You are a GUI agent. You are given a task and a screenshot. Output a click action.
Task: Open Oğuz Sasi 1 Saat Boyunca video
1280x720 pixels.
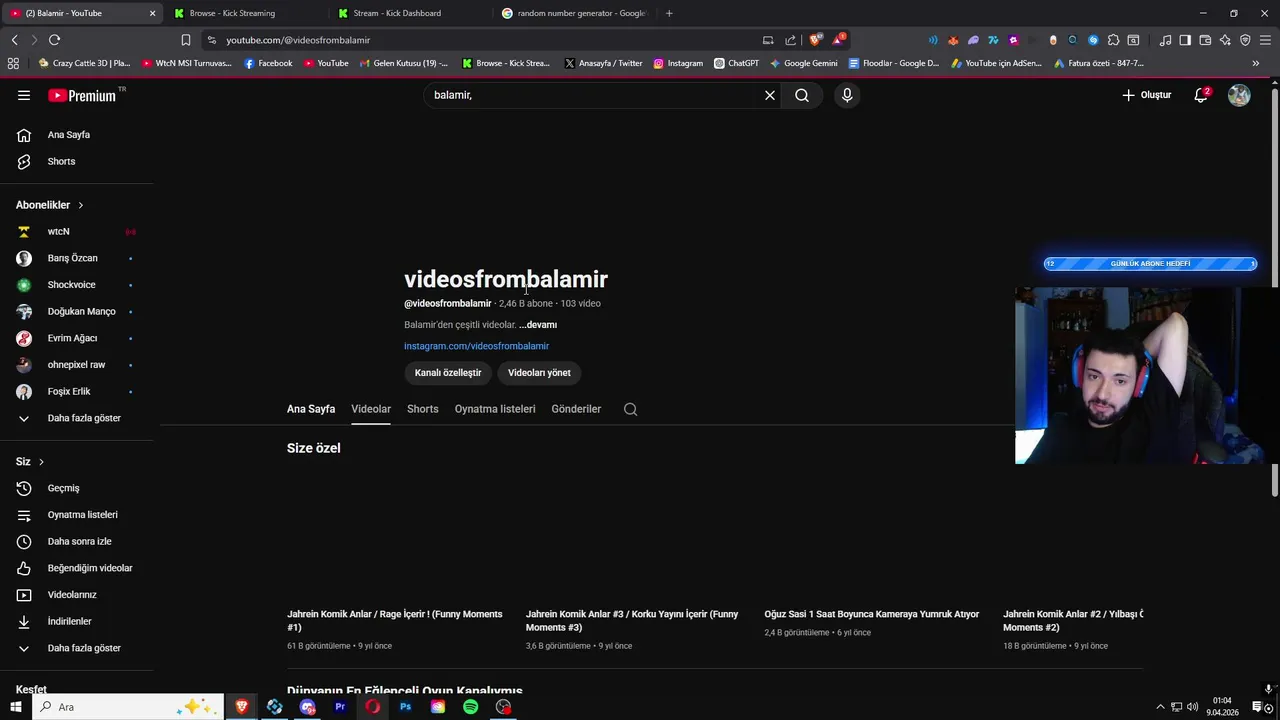(872, 614)
